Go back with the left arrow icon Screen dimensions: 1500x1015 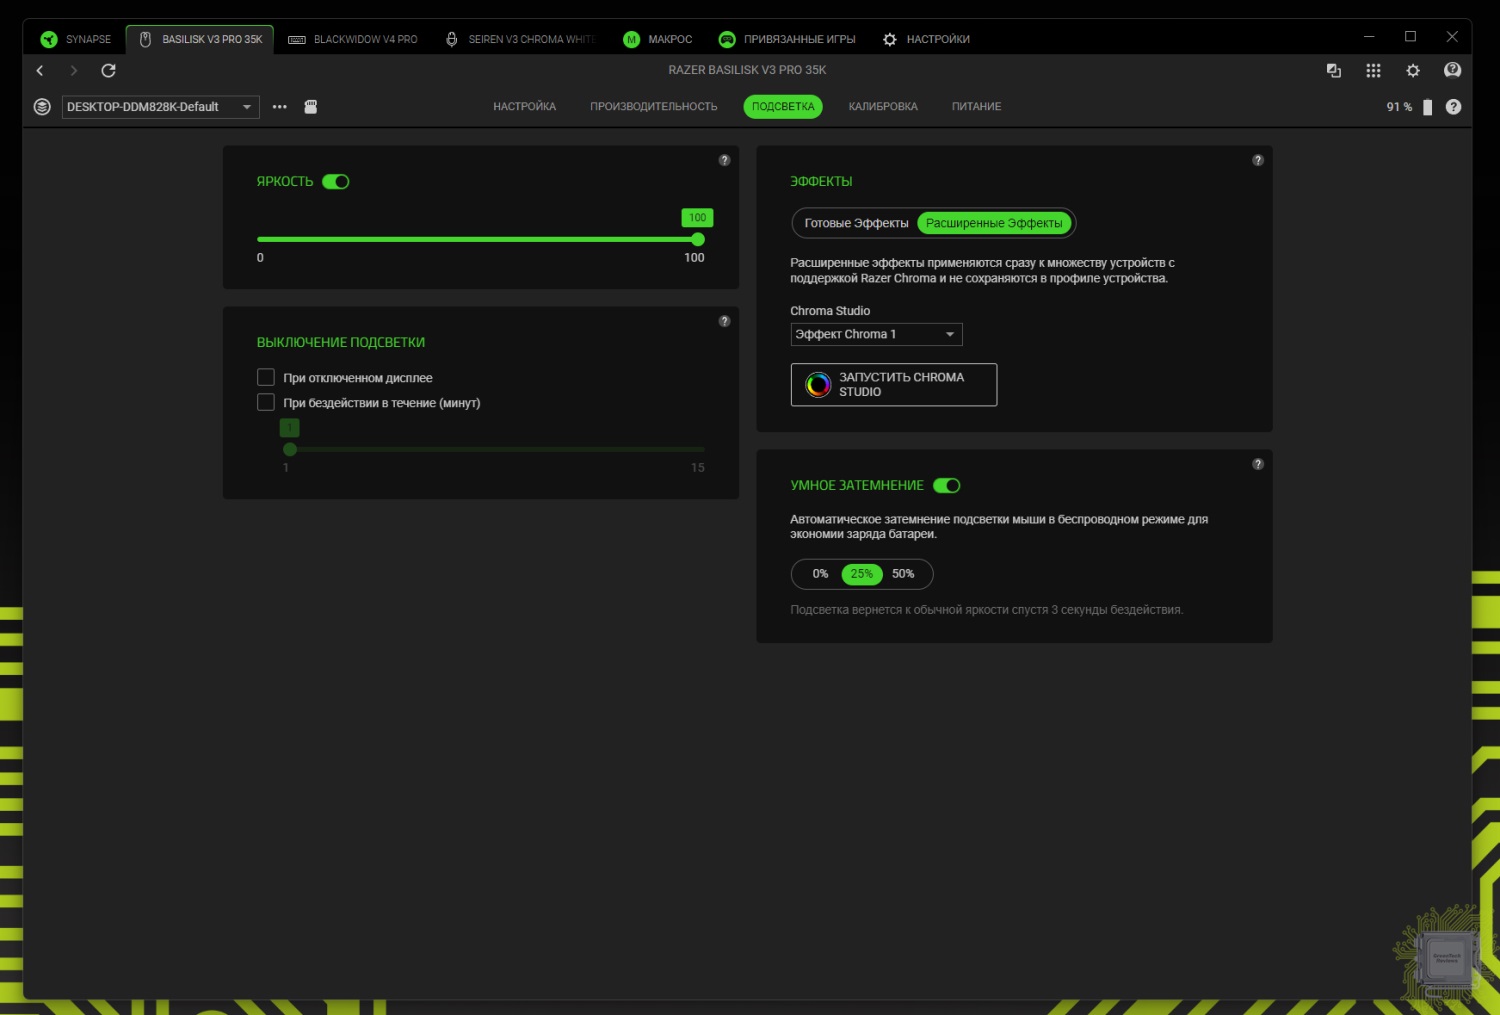click(x=40, y=70)
